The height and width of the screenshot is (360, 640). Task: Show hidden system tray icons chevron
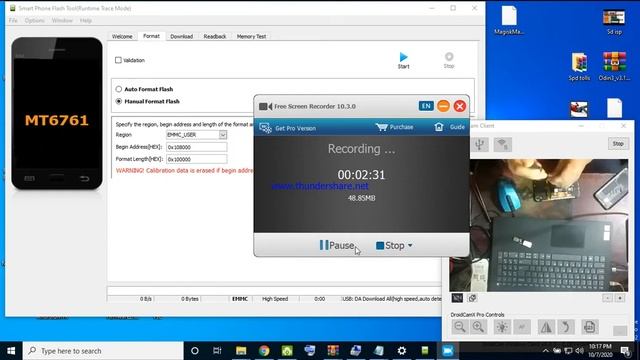click(x=546, y=351)
